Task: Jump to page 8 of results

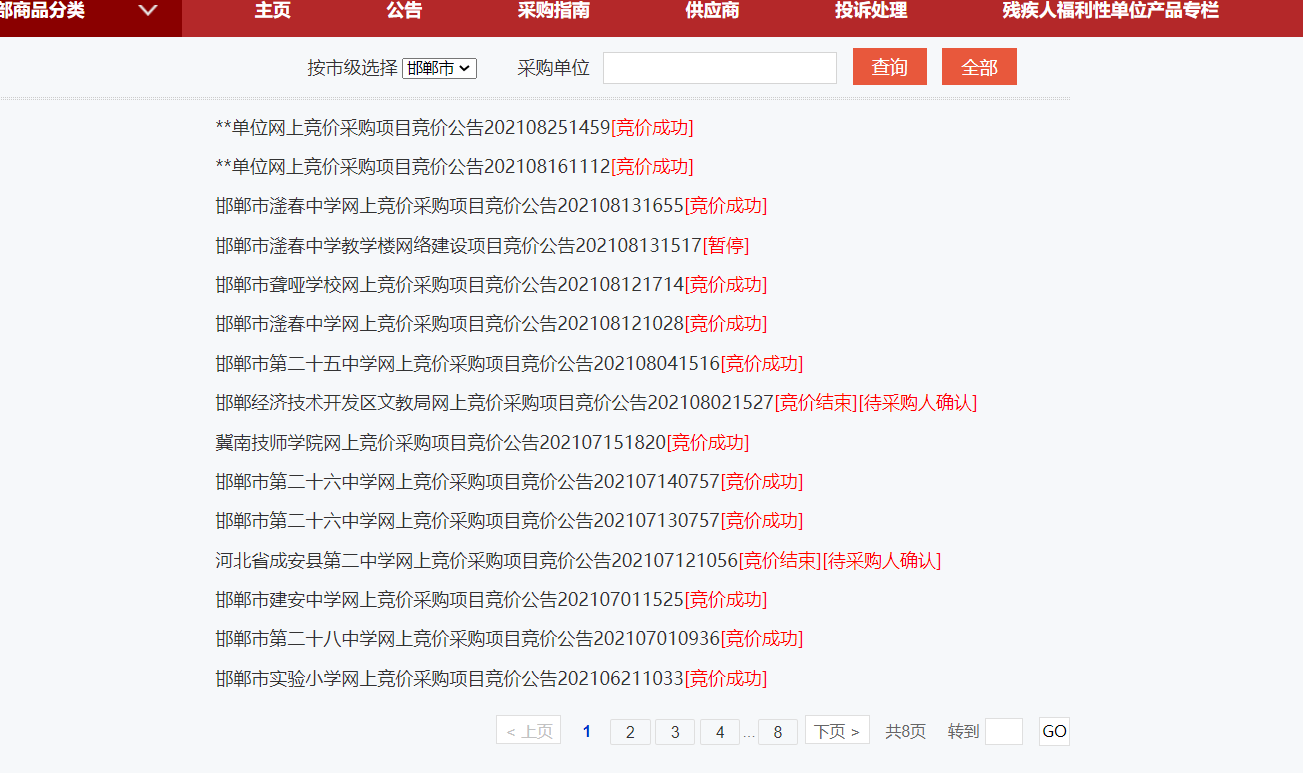Action: tap(777, 731)
